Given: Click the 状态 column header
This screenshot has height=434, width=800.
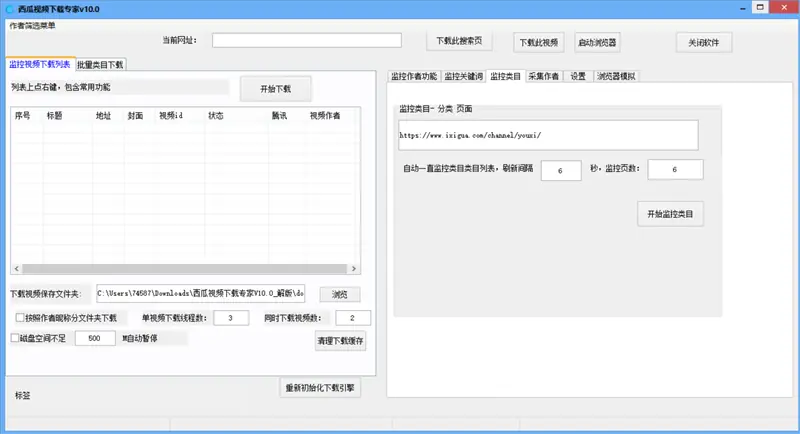Looking at the screenshot, I should (x=236, y=116).
